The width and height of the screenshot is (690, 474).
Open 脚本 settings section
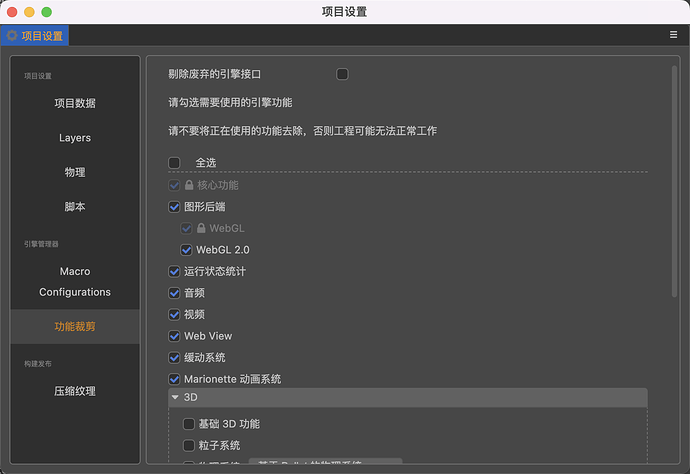click(75, 206)
